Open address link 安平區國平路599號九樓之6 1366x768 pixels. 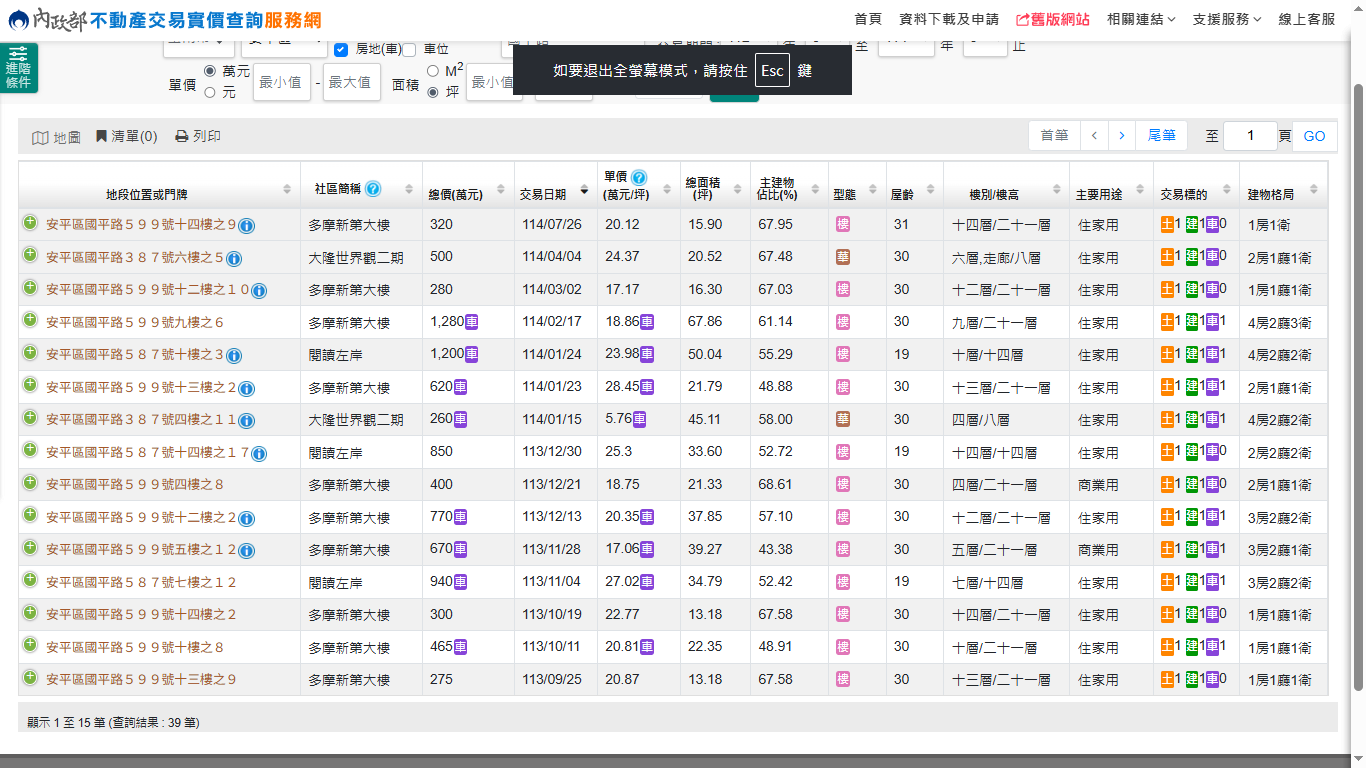click(135, 323)
